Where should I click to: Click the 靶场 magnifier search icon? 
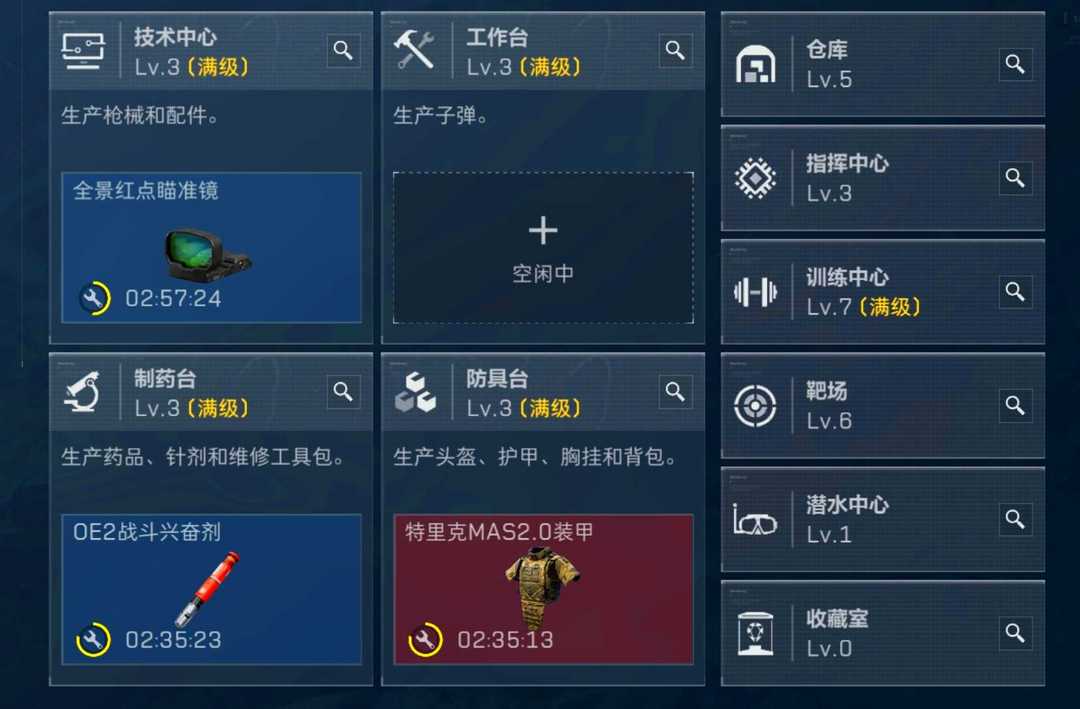click(1015, 405)
